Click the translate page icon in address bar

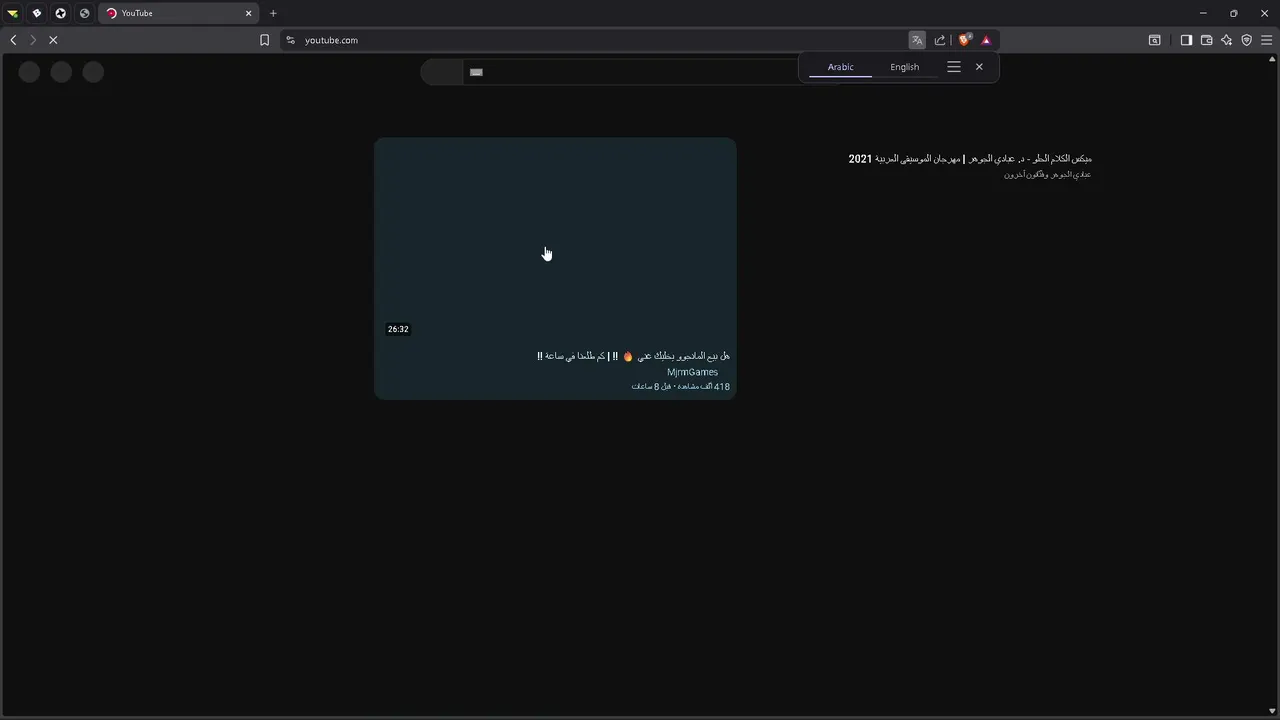(917, 40)
